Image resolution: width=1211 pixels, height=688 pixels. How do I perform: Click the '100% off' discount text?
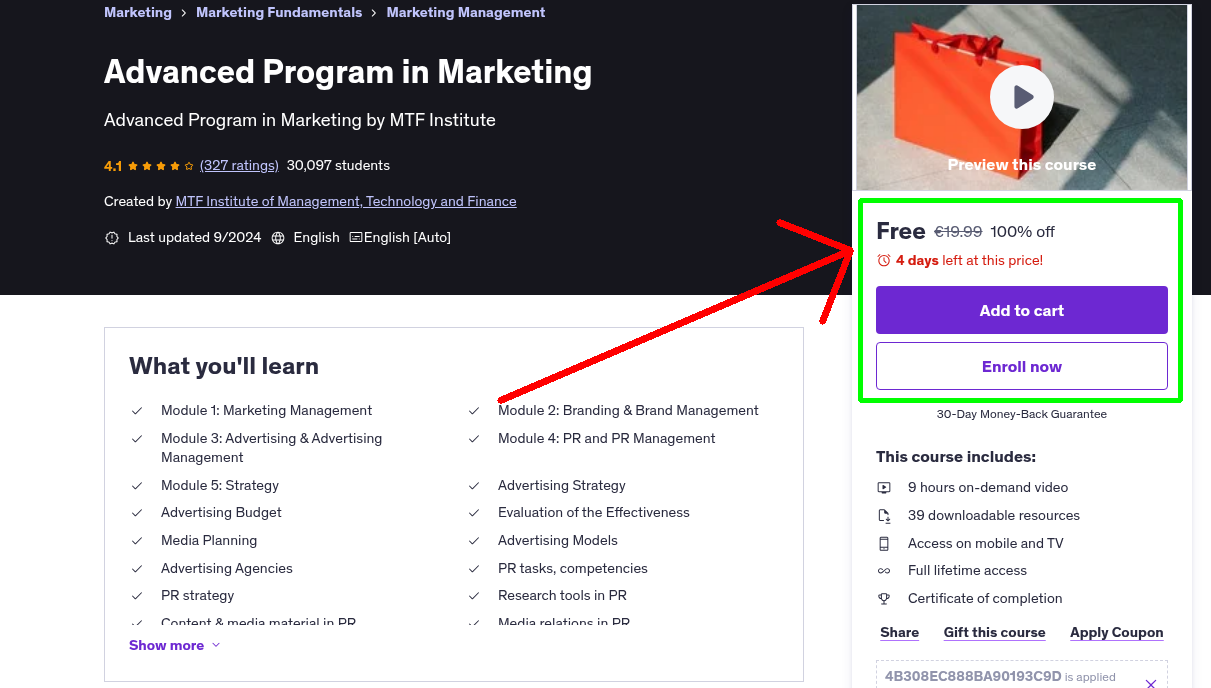pyautogui.click(x=1023, y=232)
